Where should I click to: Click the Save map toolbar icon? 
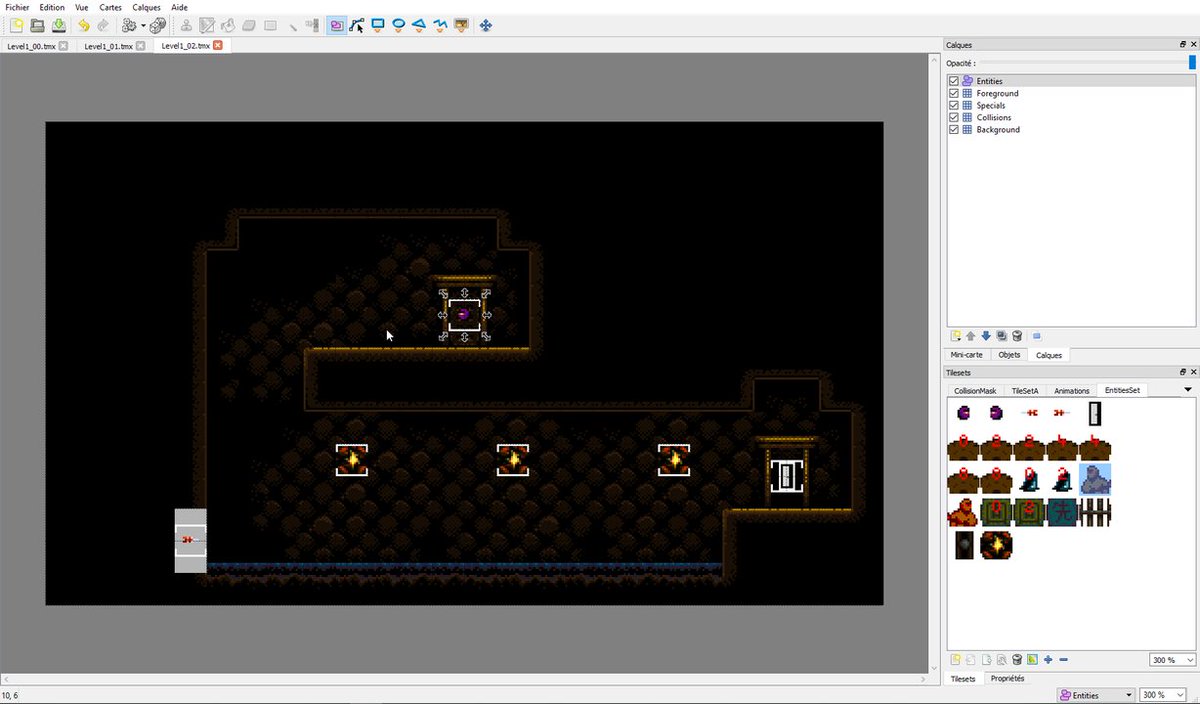click(x=58, y=25)
